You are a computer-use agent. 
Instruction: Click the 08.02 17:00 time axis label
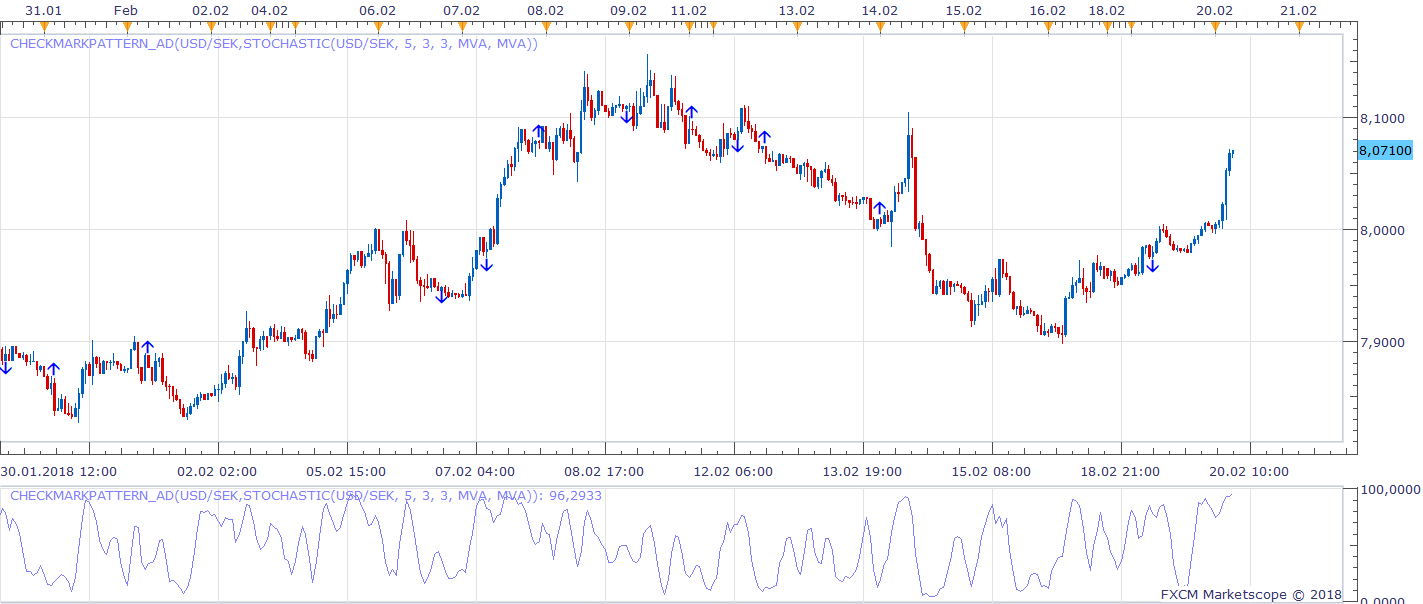pos(605,471)
